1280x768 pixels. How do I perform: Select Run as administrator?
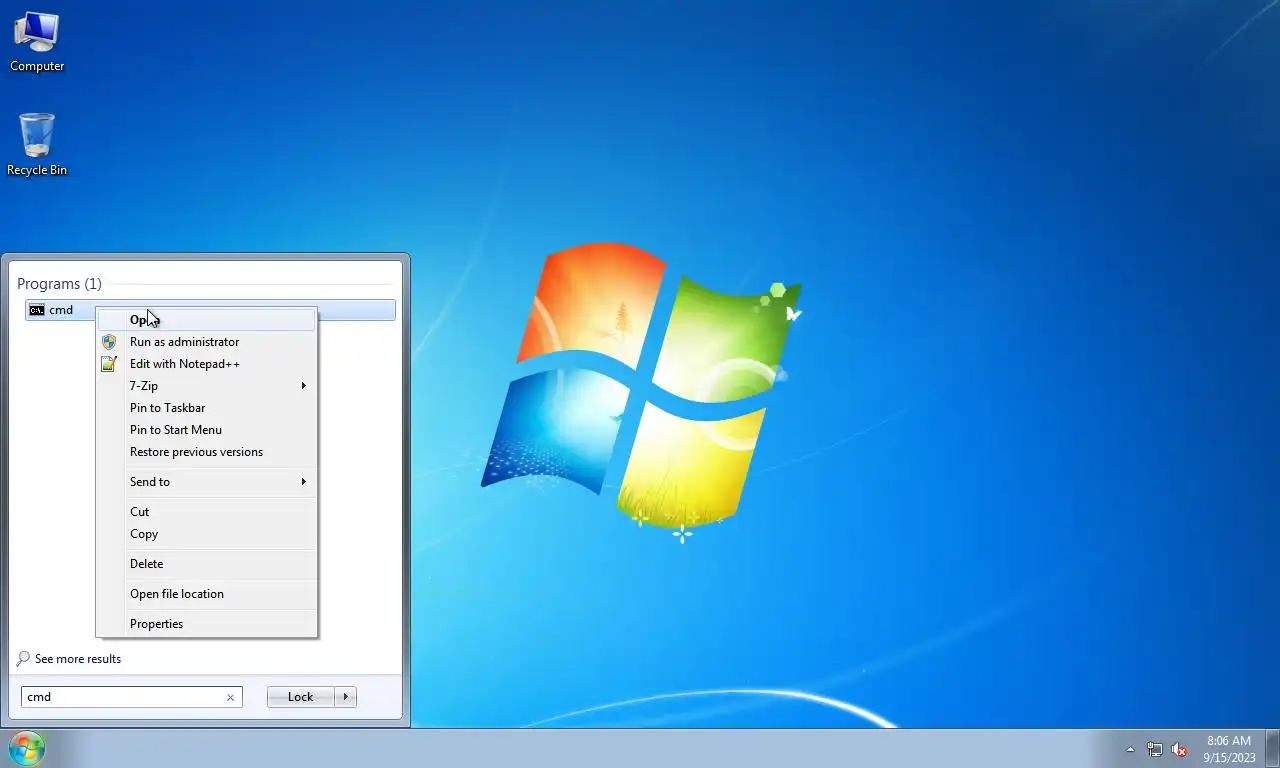207,342
